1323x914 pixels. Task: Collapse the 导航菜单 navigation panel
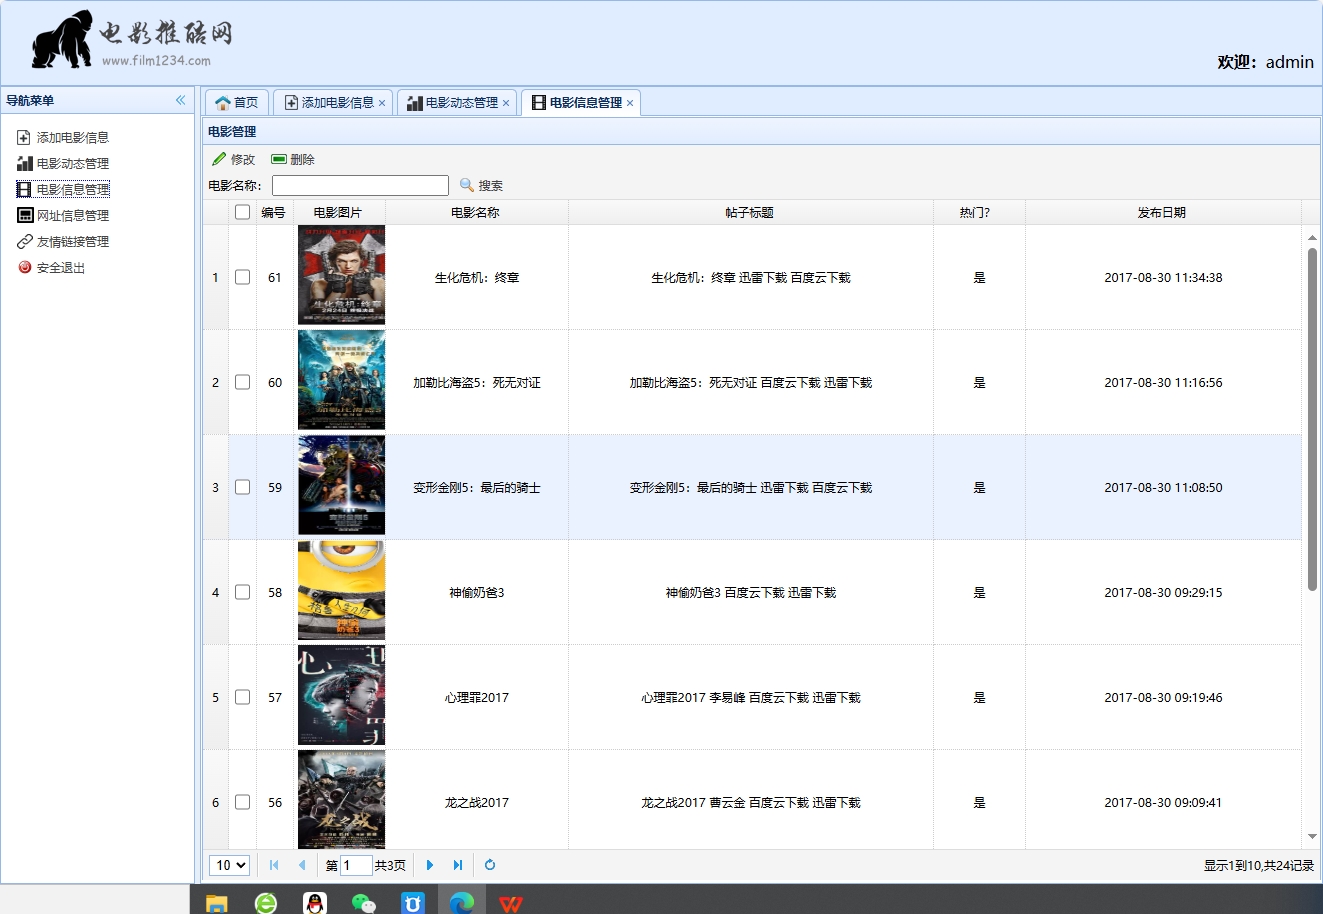pyautogui.click(x=180, y=100)
